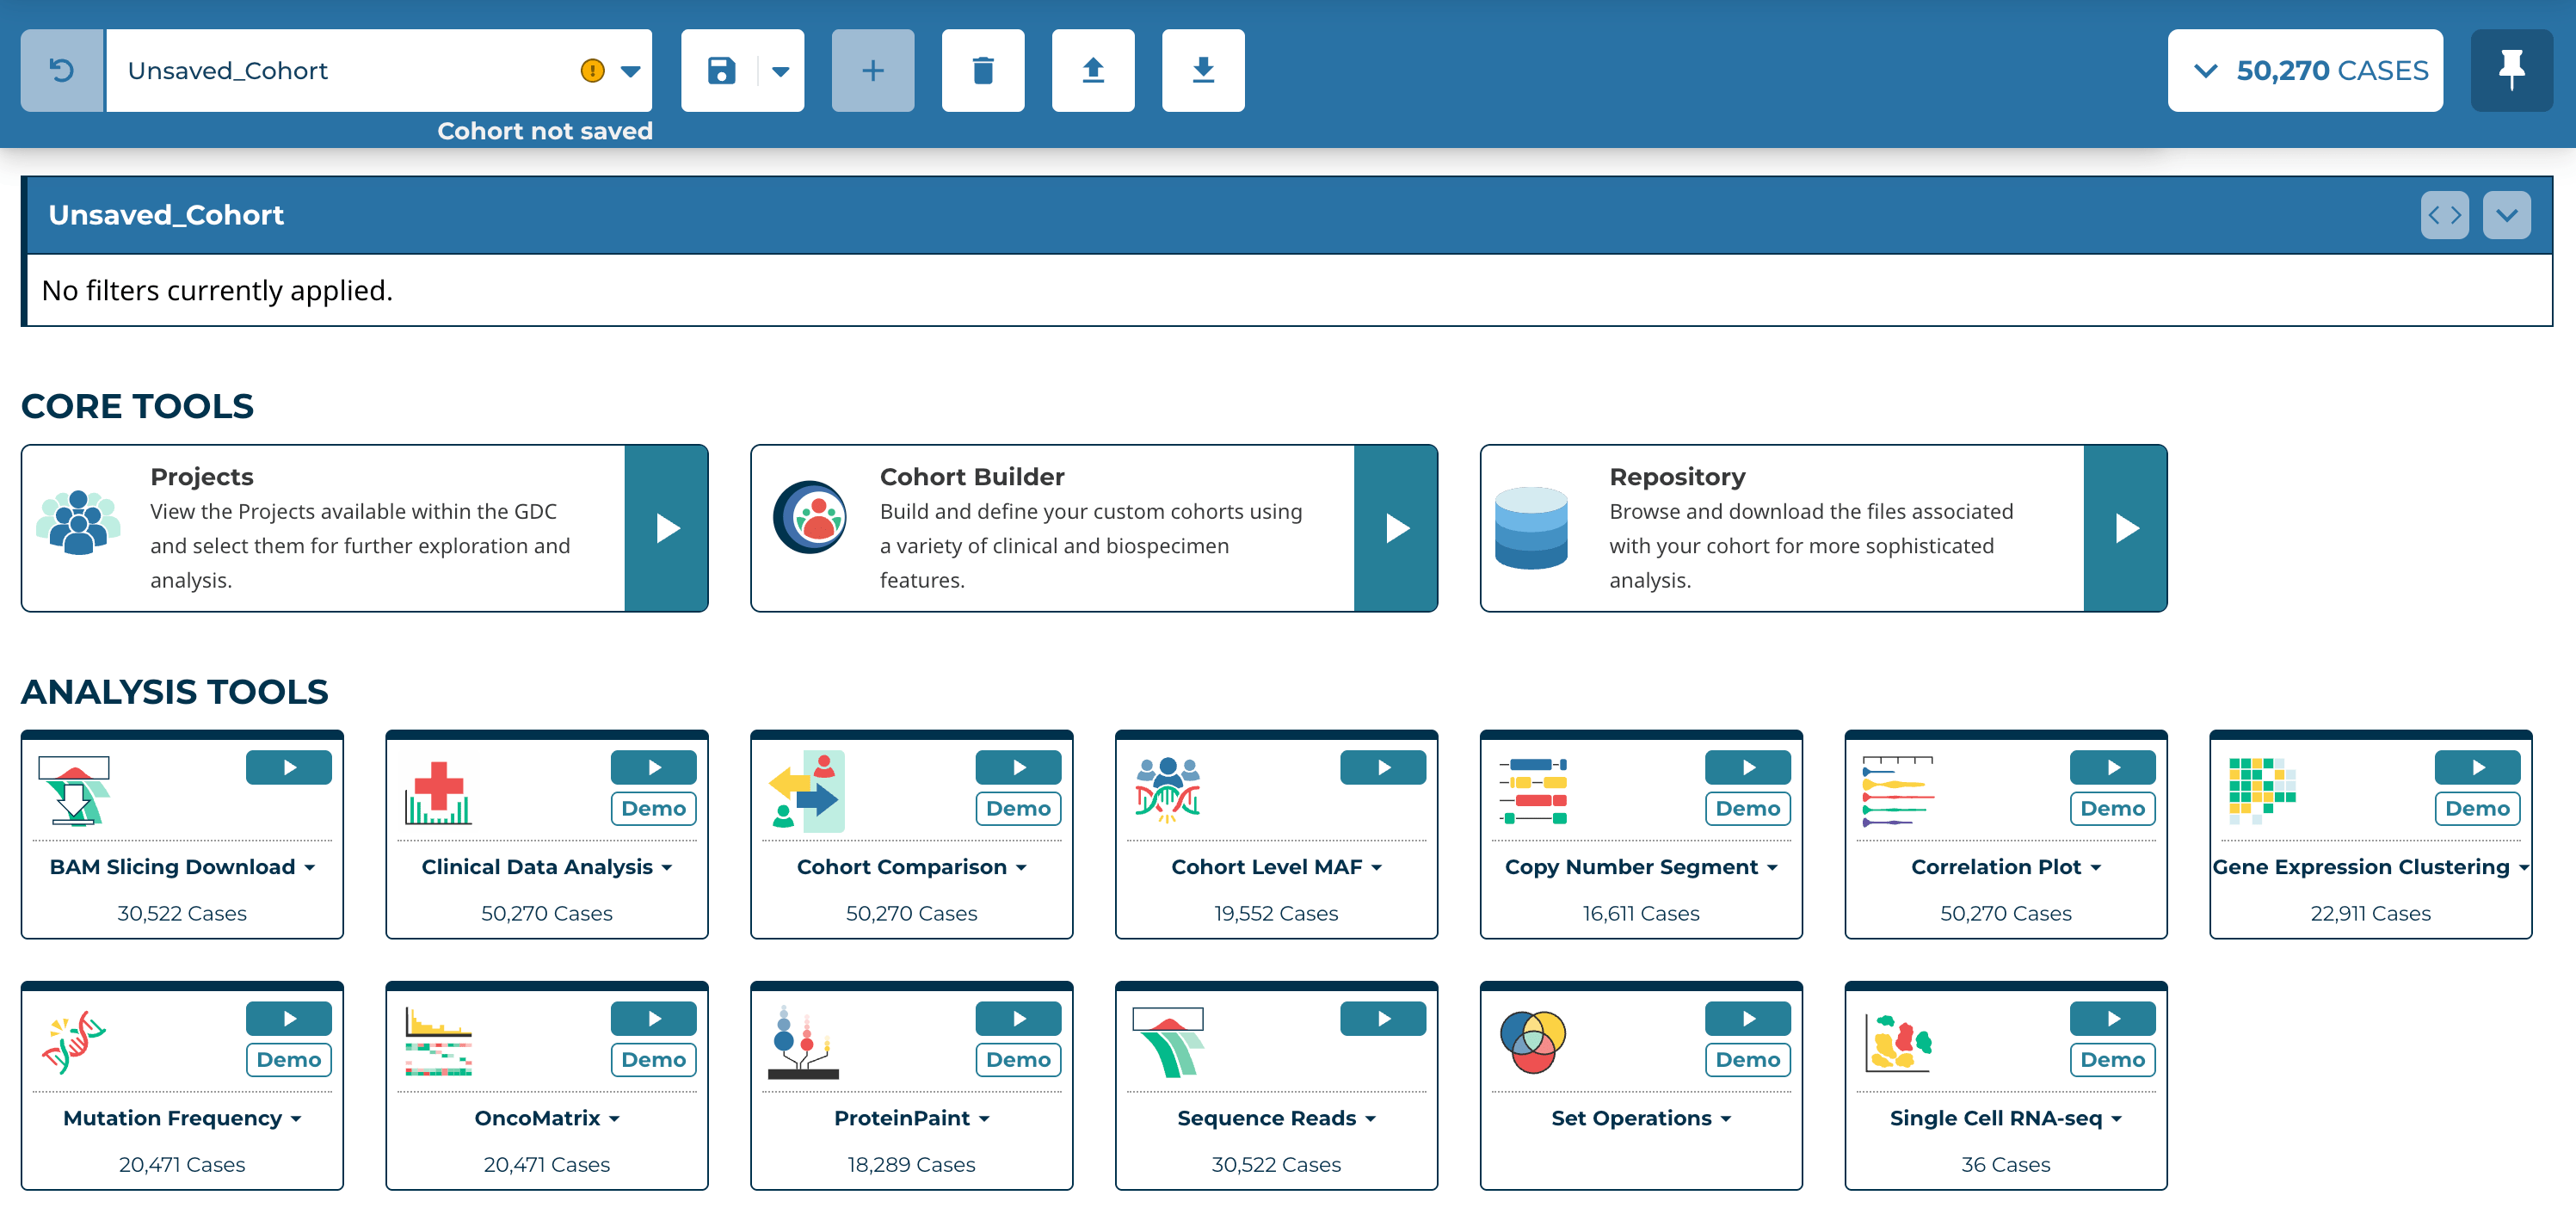Pin the cohort bar with pin icon

tap(2510, 70)
